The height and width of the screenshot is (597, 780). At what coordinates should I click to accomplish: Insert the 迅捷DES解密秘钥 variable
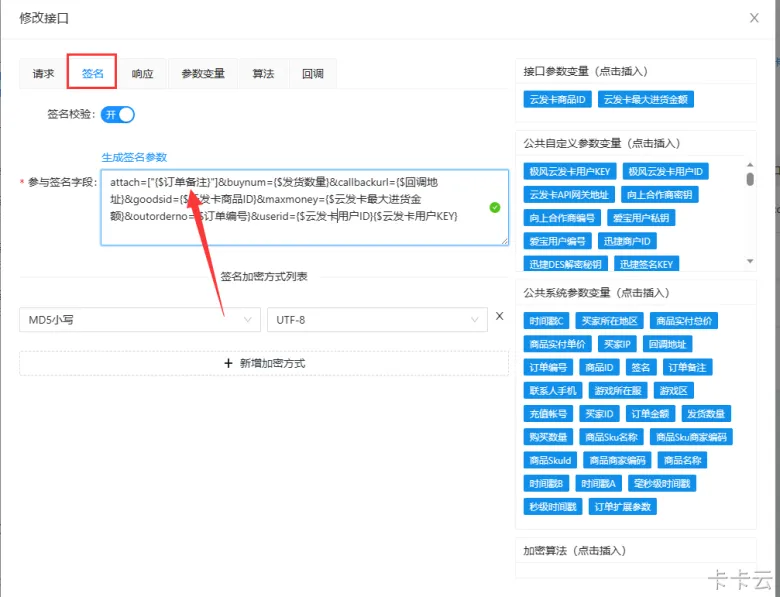point(565,264)
